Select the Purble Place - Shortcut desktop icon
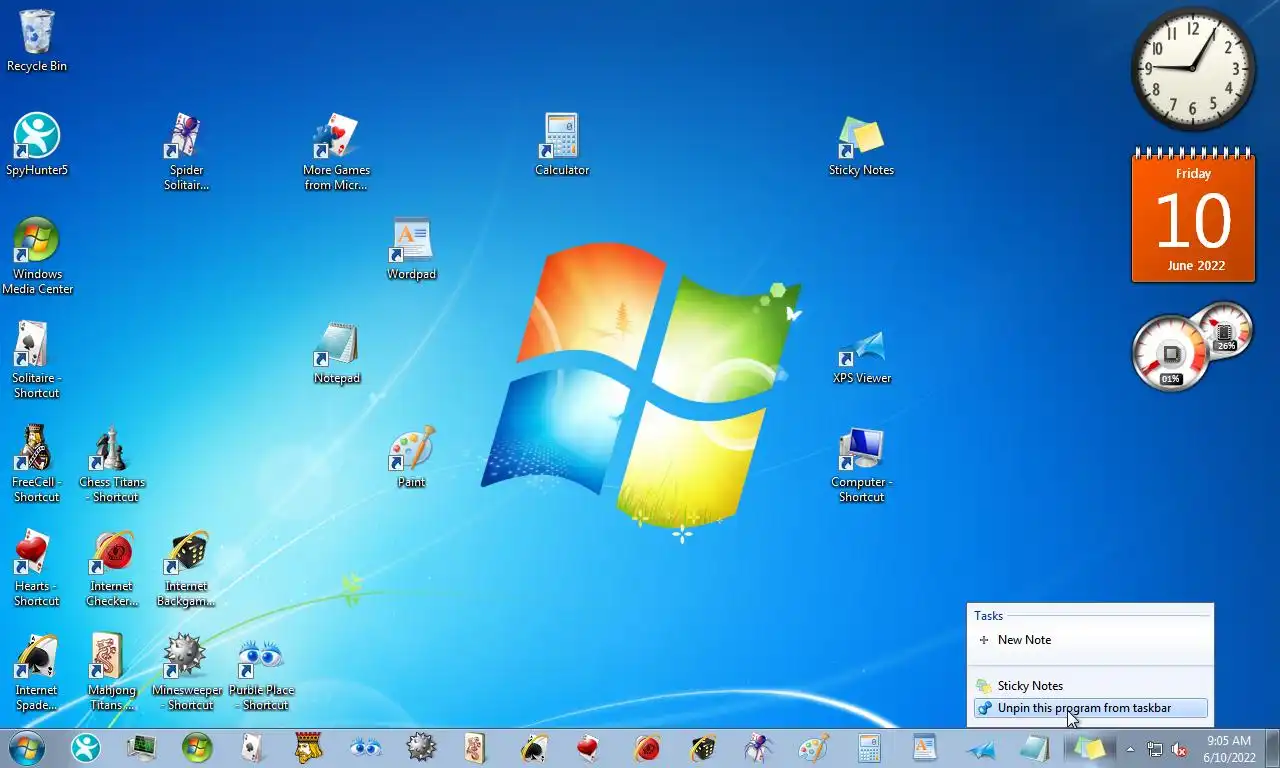1280x768 pixels. pyautogui.click(x=261, y=672)
